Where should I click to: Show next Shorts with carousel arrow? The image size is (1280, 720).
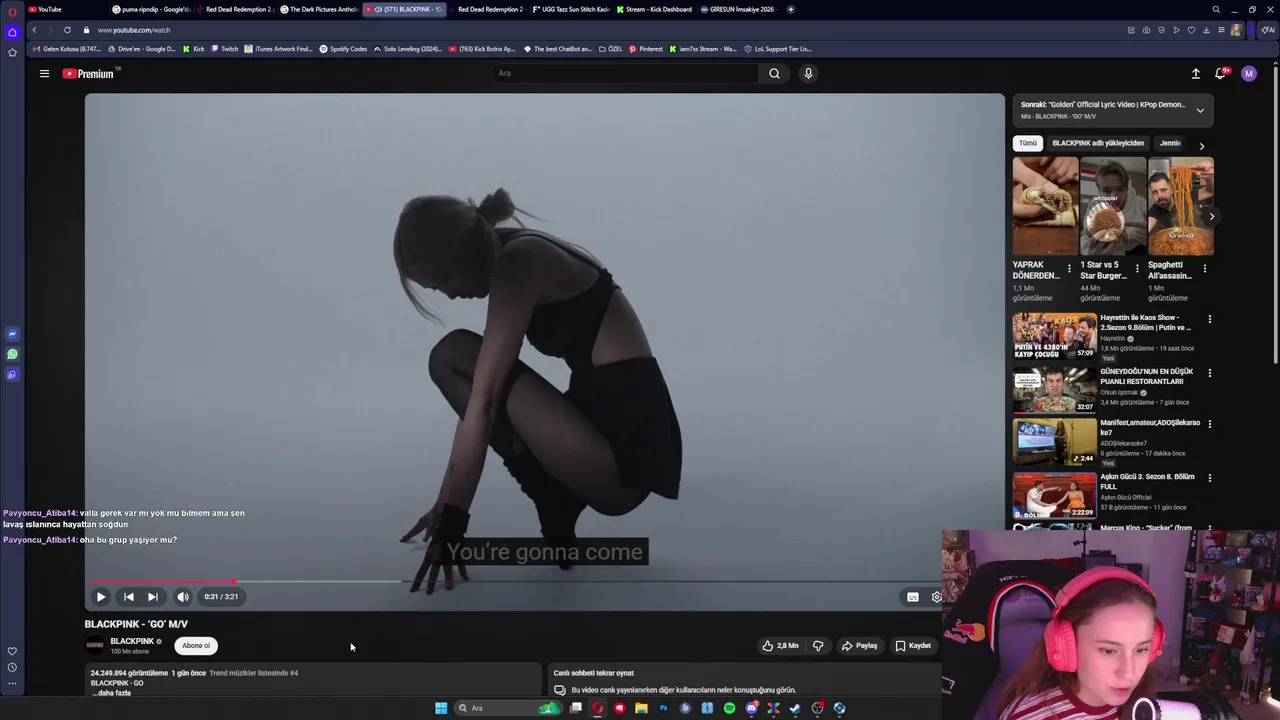pyautogui.click(x=1211, y=216)
